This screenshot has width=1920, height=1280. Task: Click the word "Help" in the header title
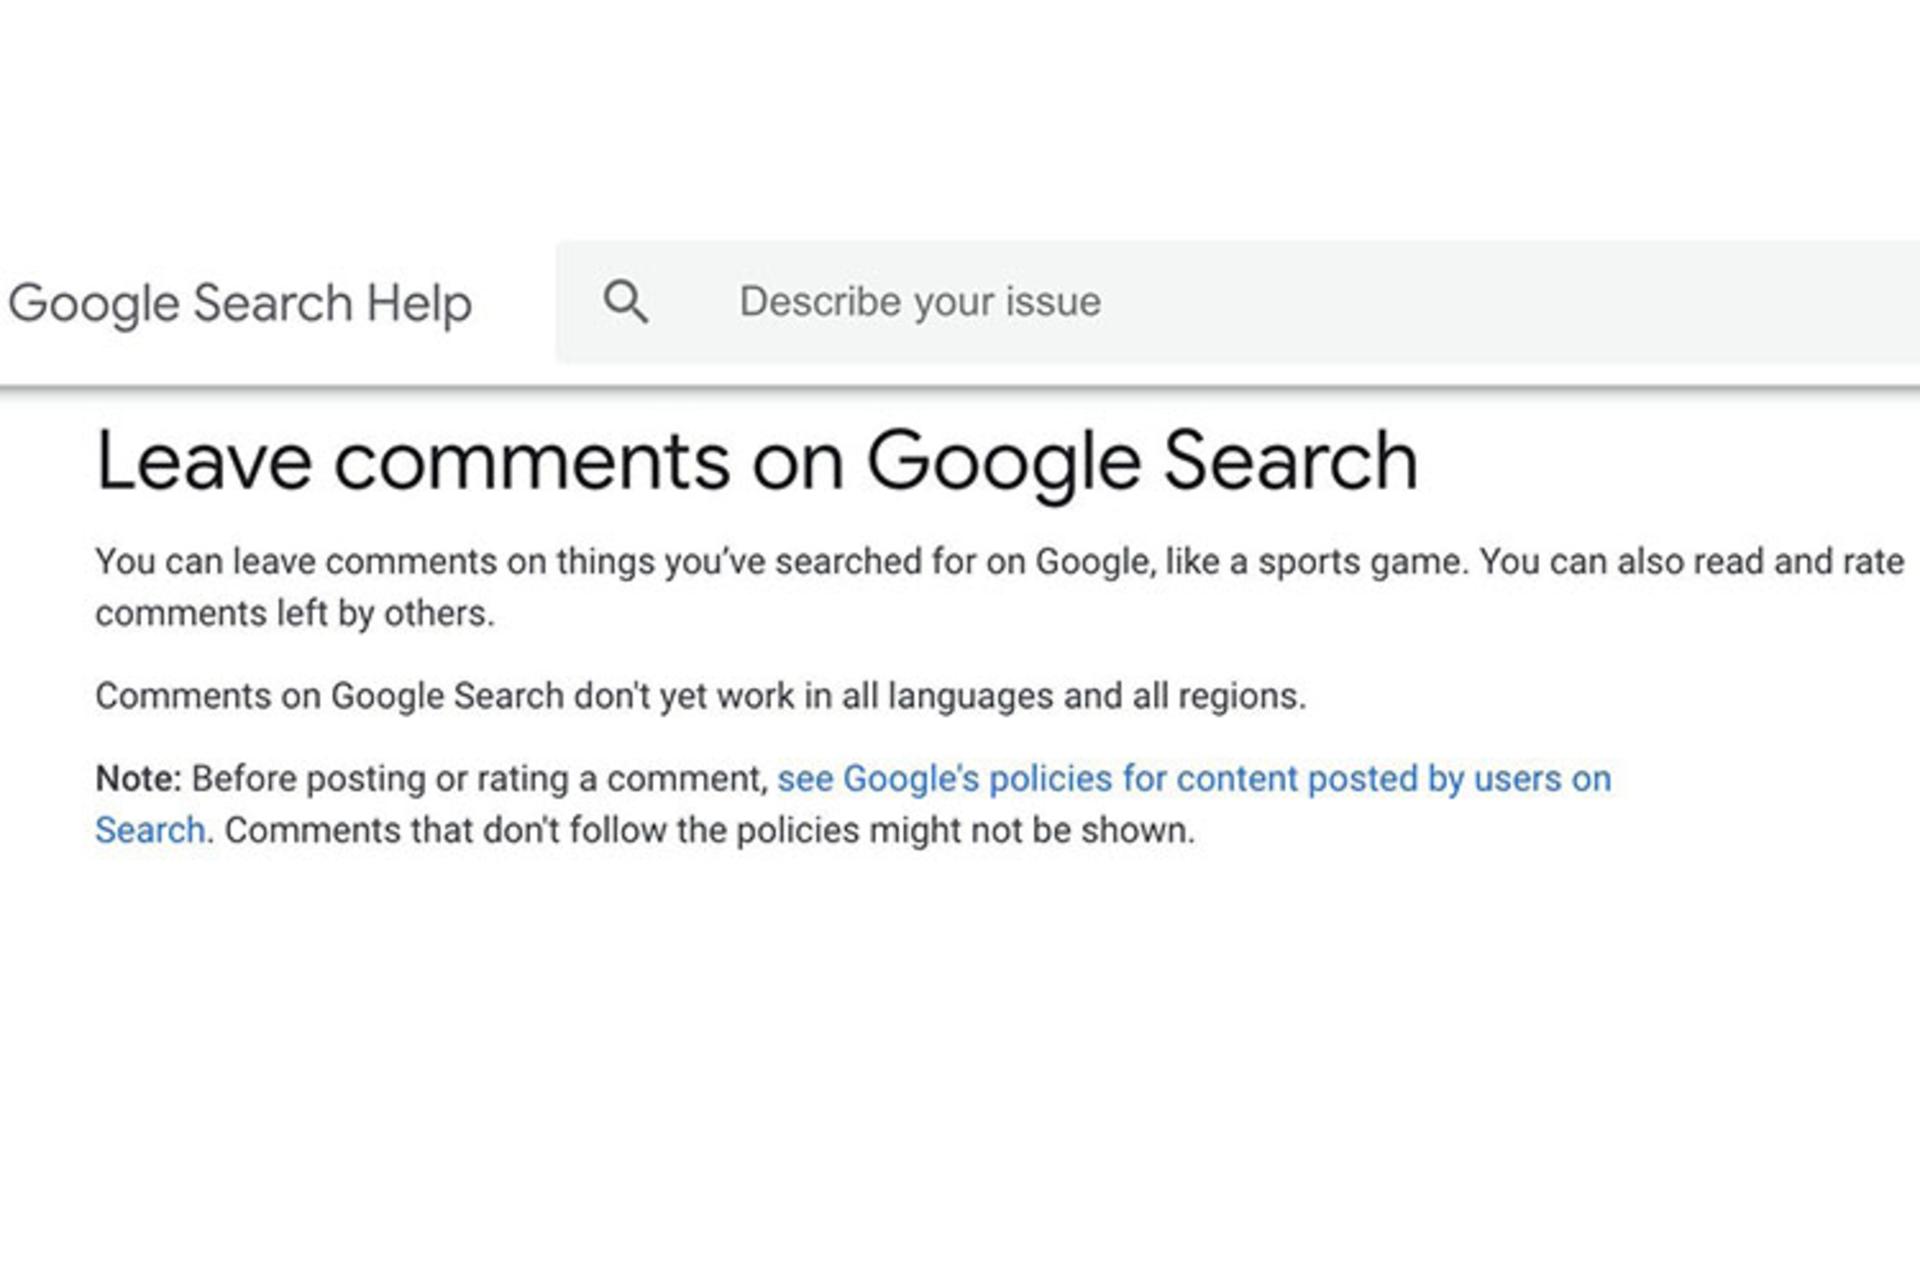[419, 303]
